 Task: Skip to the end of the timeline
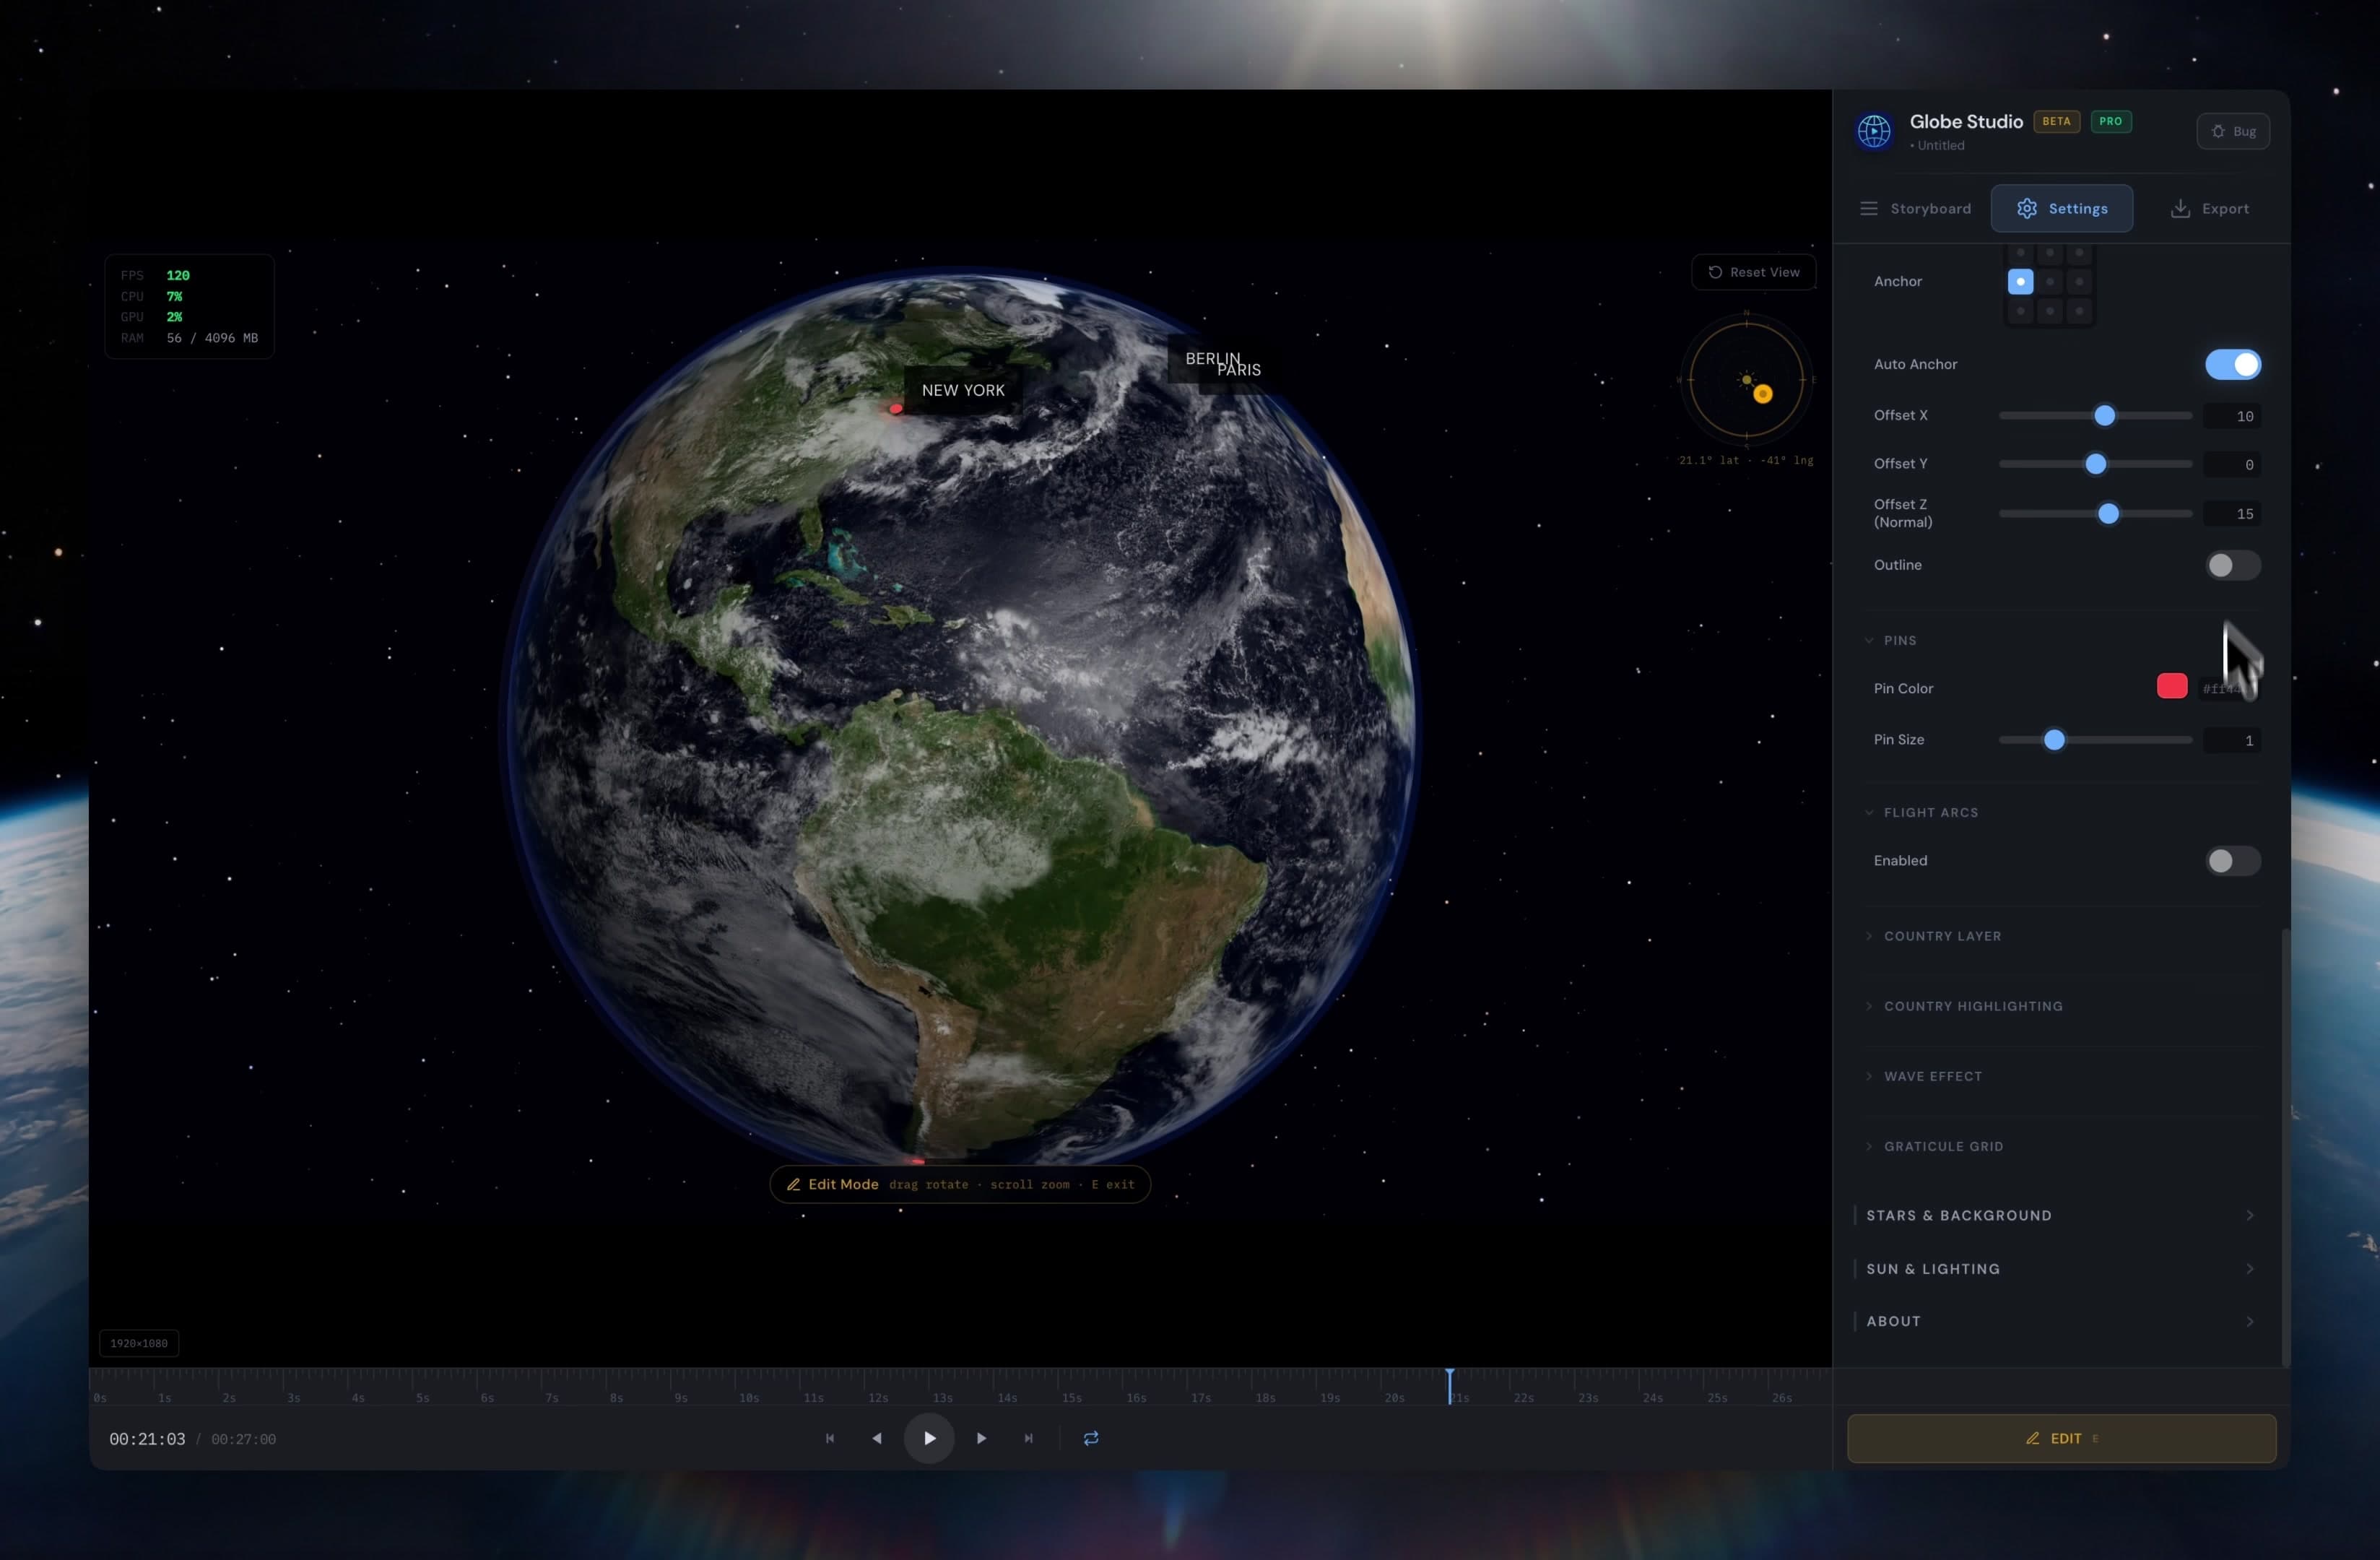pyautogui.click(x=1028, y=1438)
